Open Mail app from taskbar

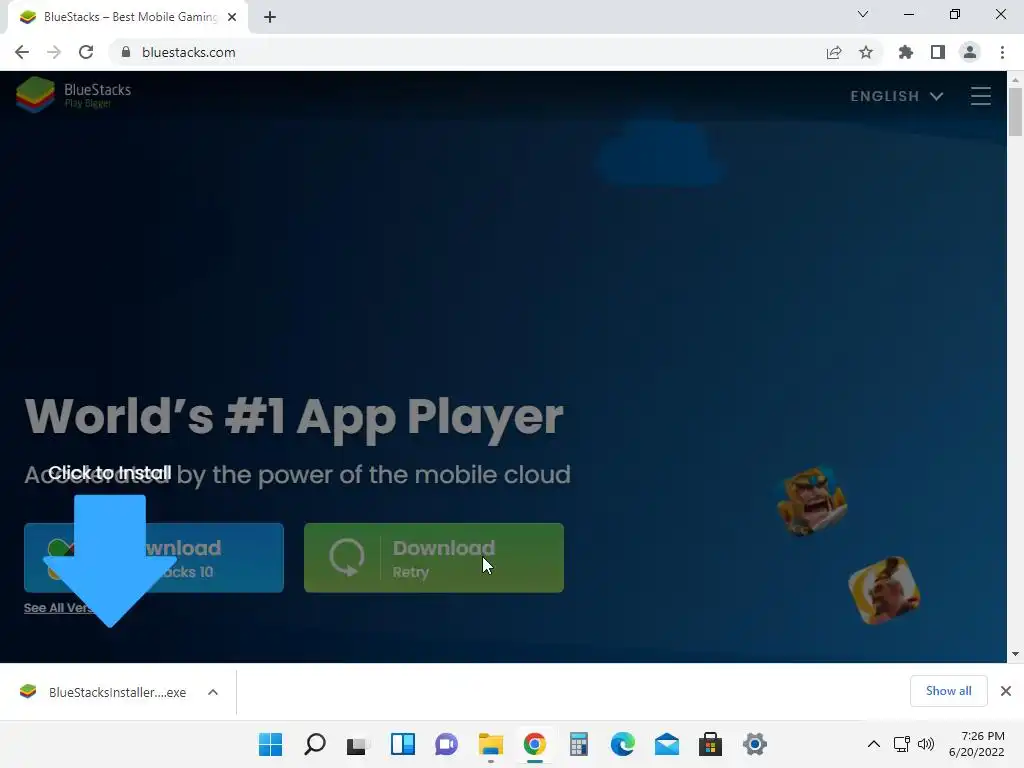(x=667, y=744)
